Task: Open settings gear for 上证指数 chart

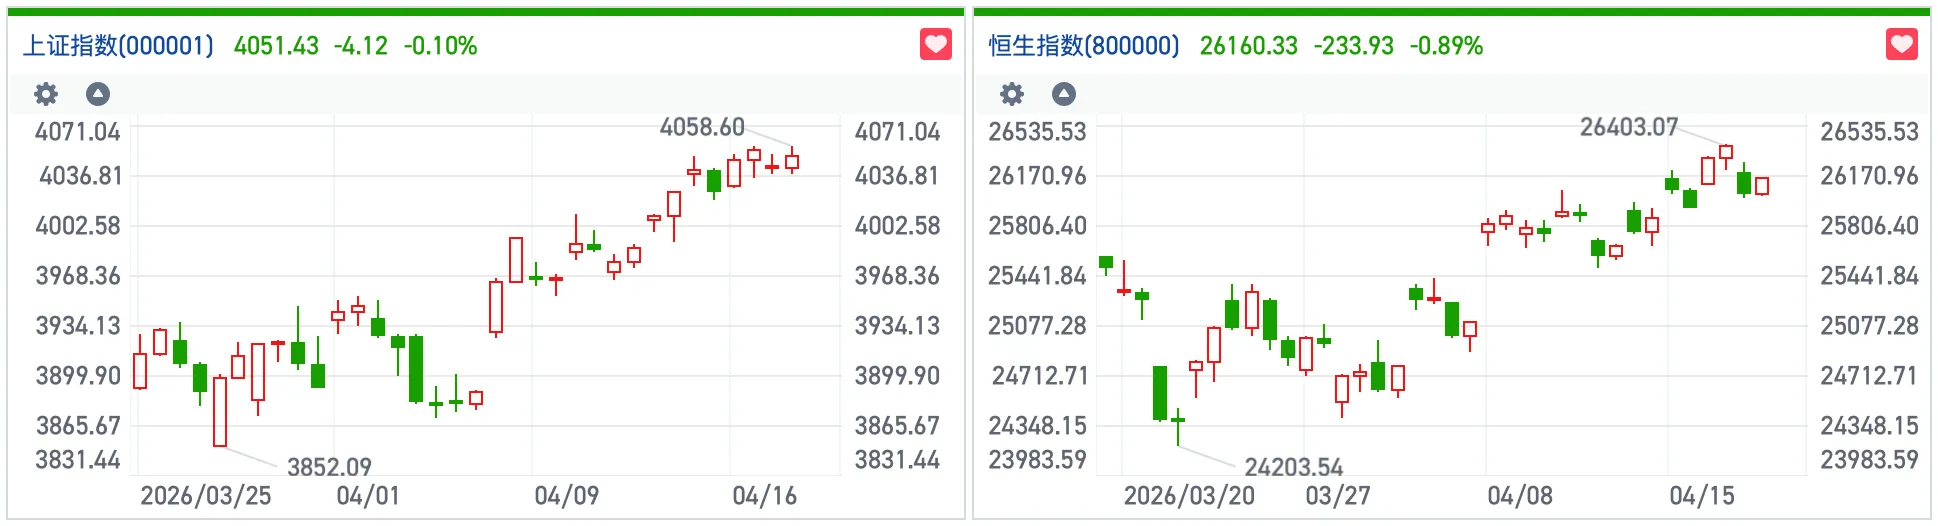Action: click(x=46, y=94)
